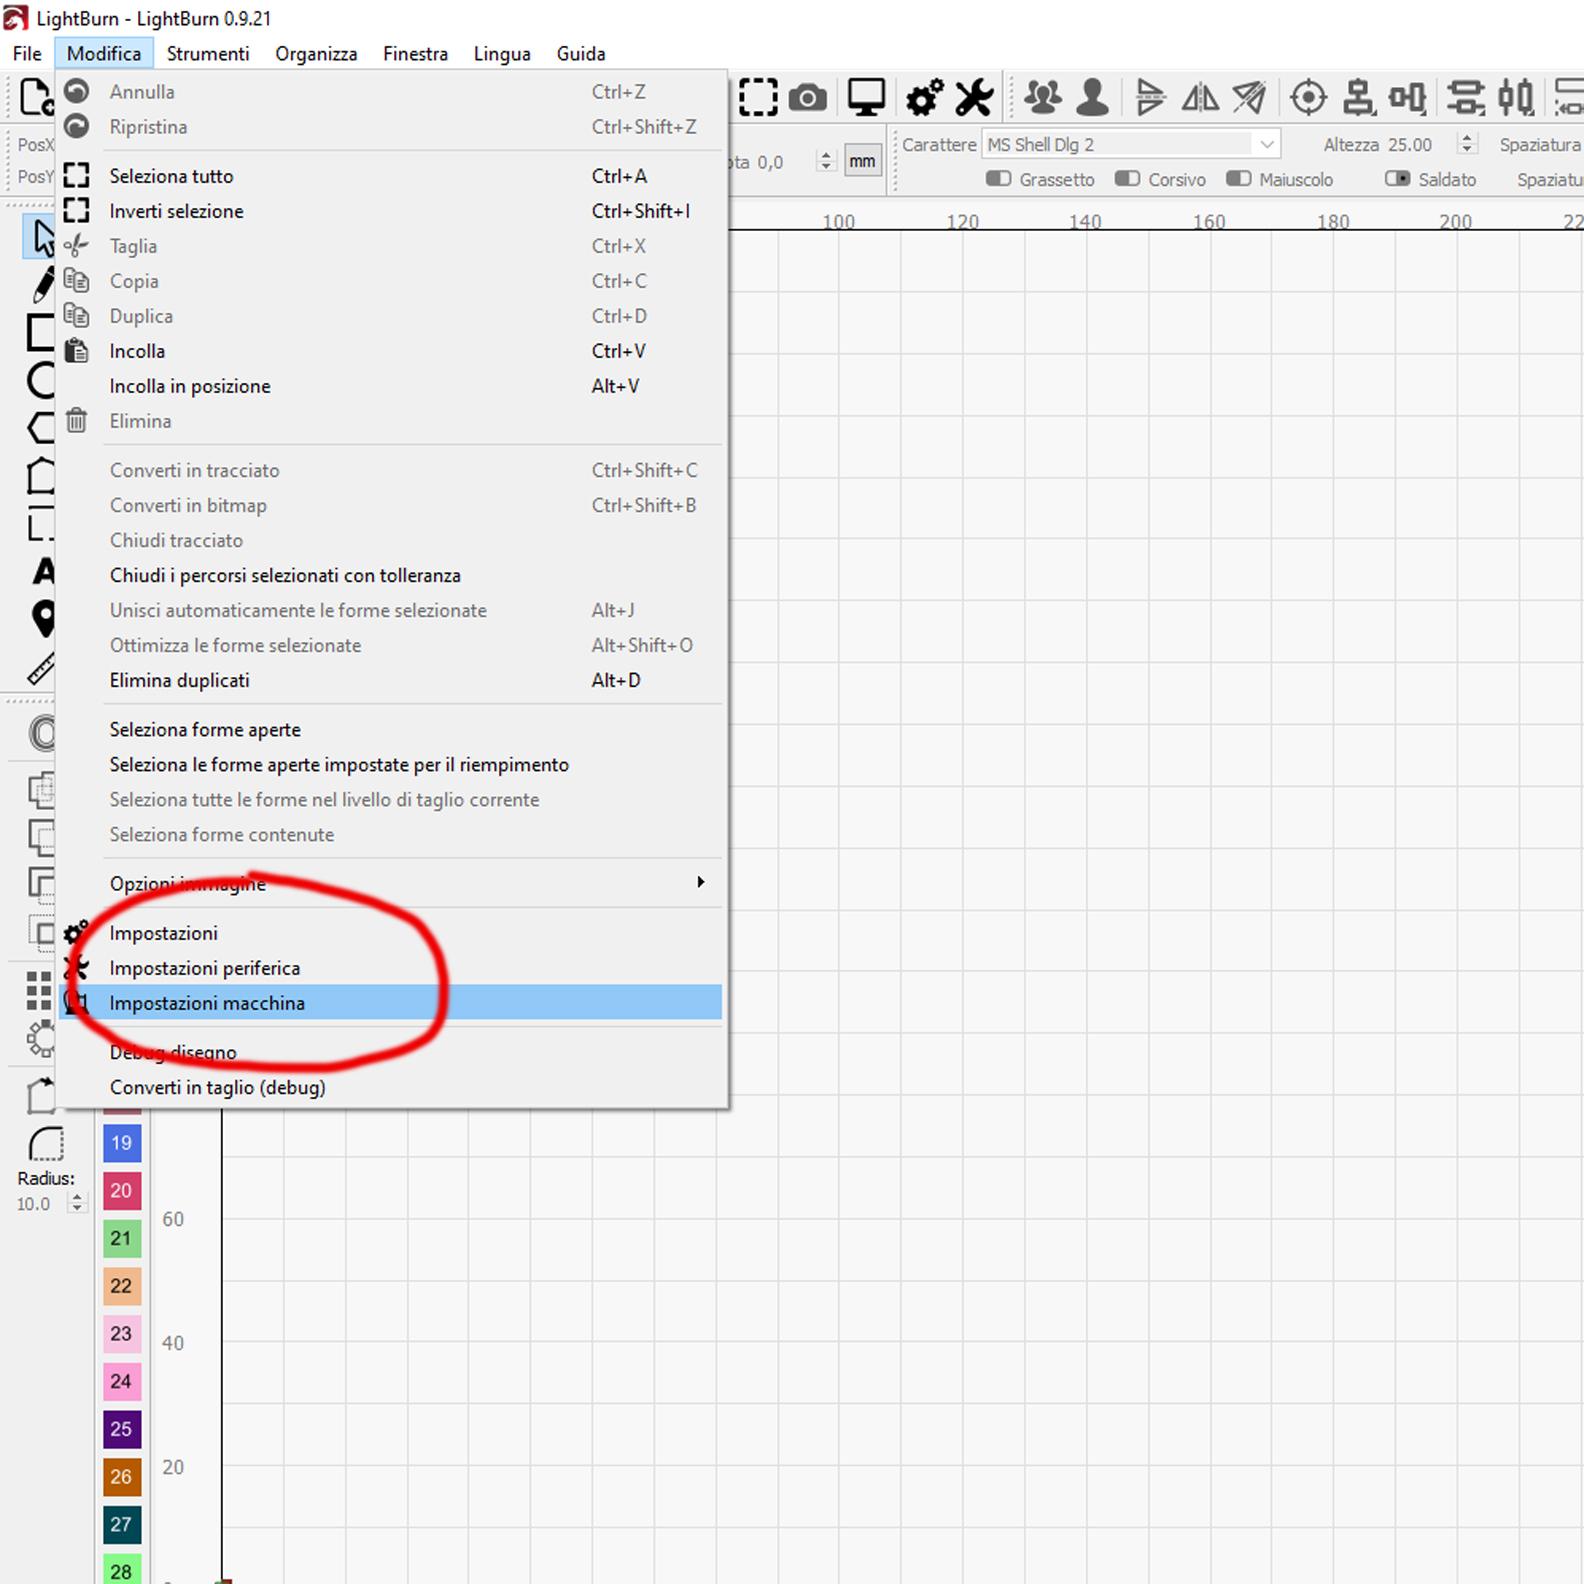Click the dashed selection rectangle toolbar icon

(758, 98)
